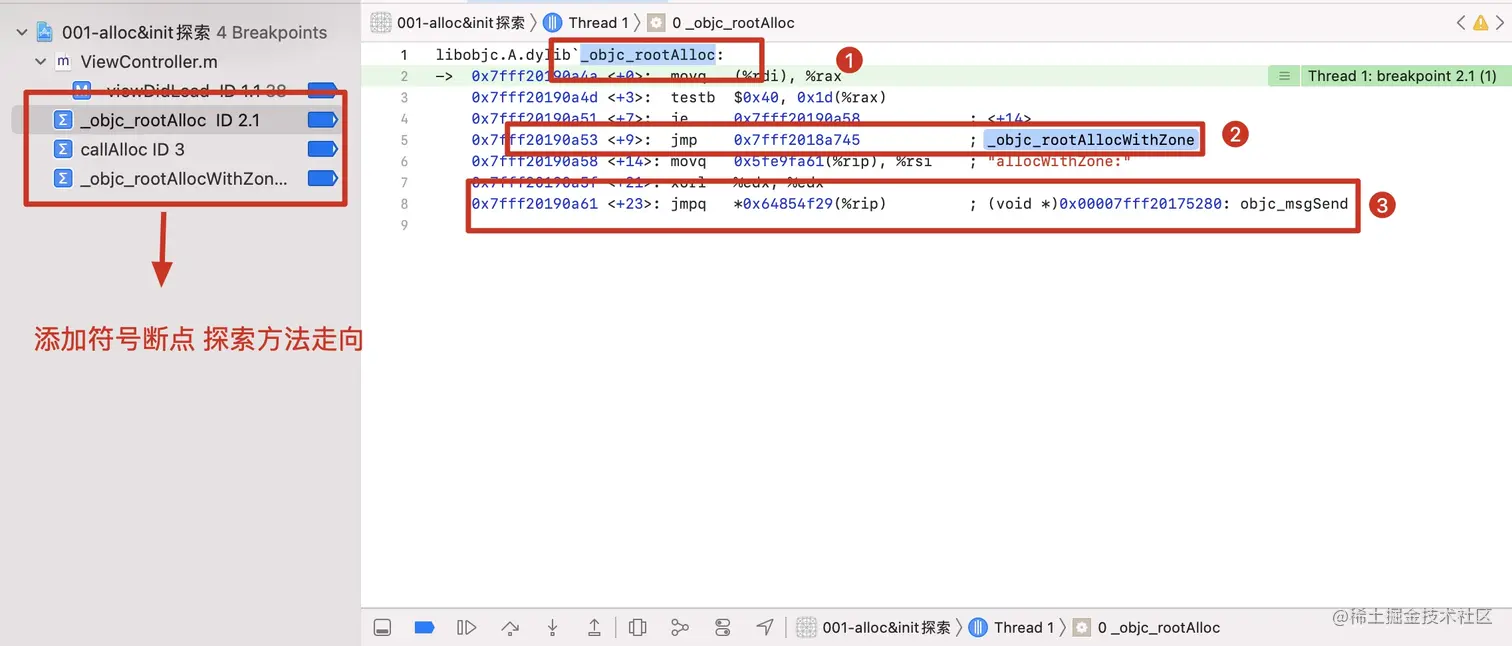Screen dimensions: 1512x646
Task: Open Environment Overrides
Action: [723, 628]
